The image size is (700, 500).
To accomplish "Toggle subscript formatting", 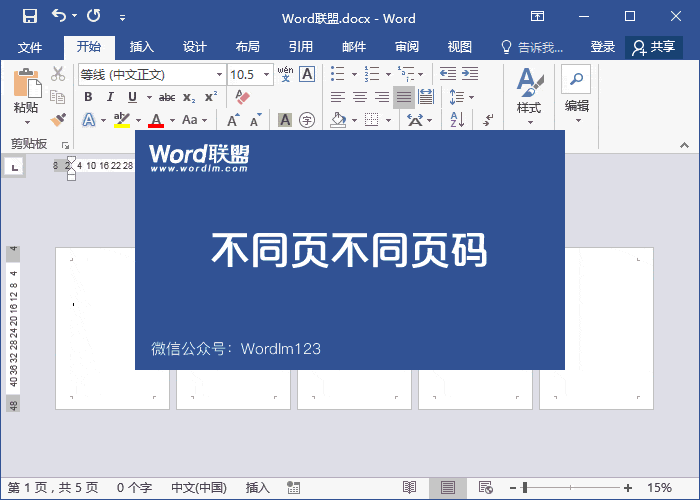I will click(189, 97).
